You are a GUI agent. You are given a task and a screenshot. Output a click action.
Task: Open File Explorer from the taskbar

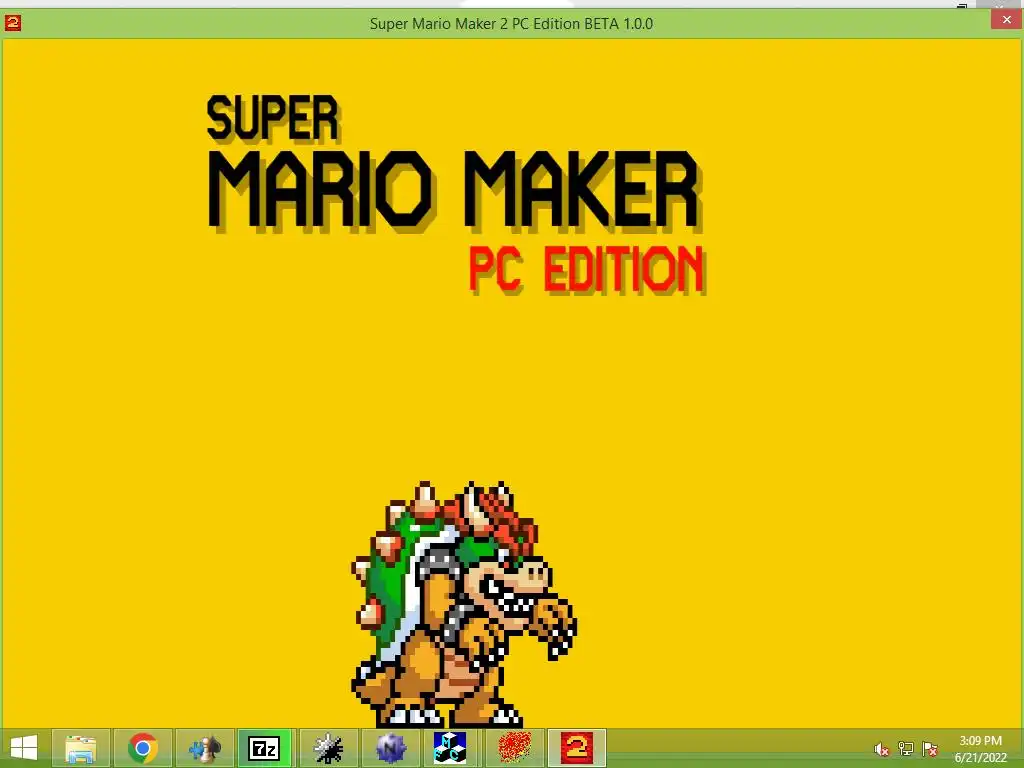pyautogui.click(x=80, y=748)
